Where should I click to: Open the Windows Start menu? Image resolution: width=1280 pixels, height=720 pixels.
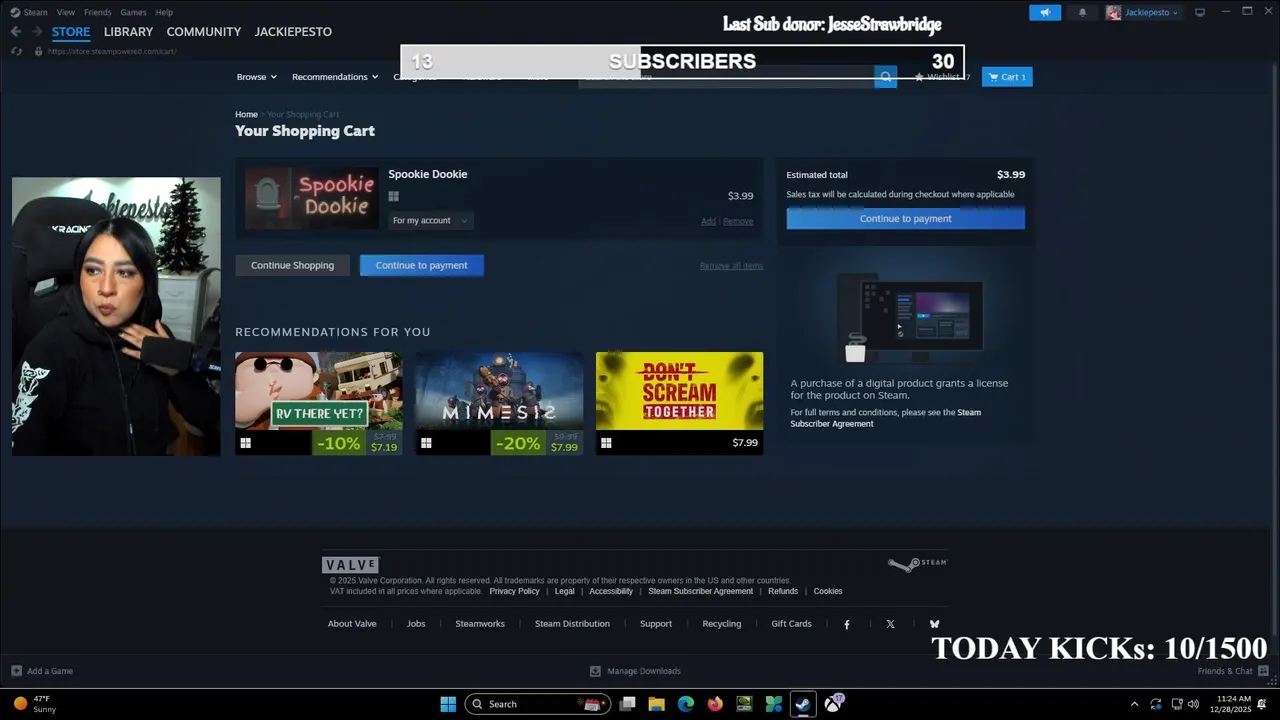click(x=448, y=704)
